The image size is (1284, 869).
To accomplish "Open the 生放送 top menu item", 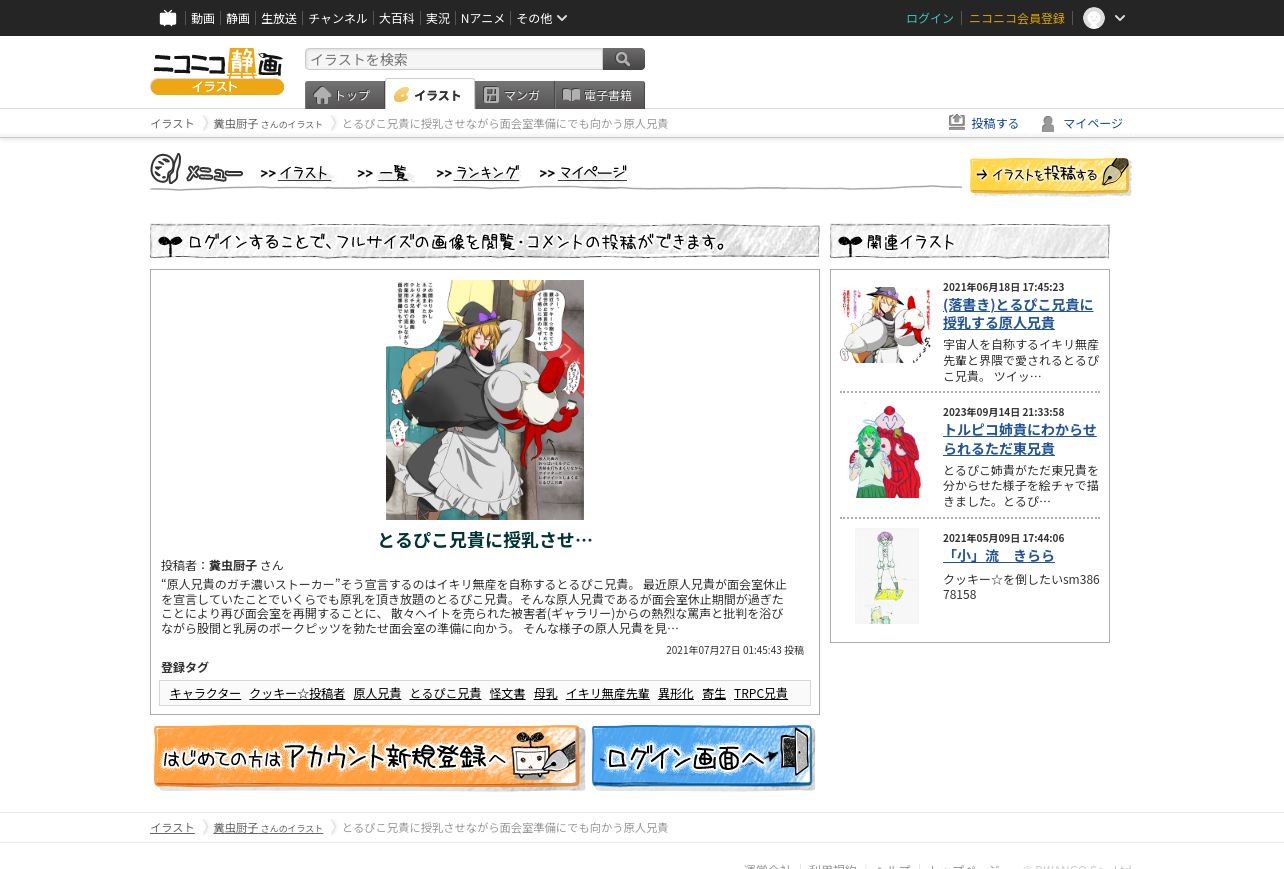I will [x=279, y=18].
